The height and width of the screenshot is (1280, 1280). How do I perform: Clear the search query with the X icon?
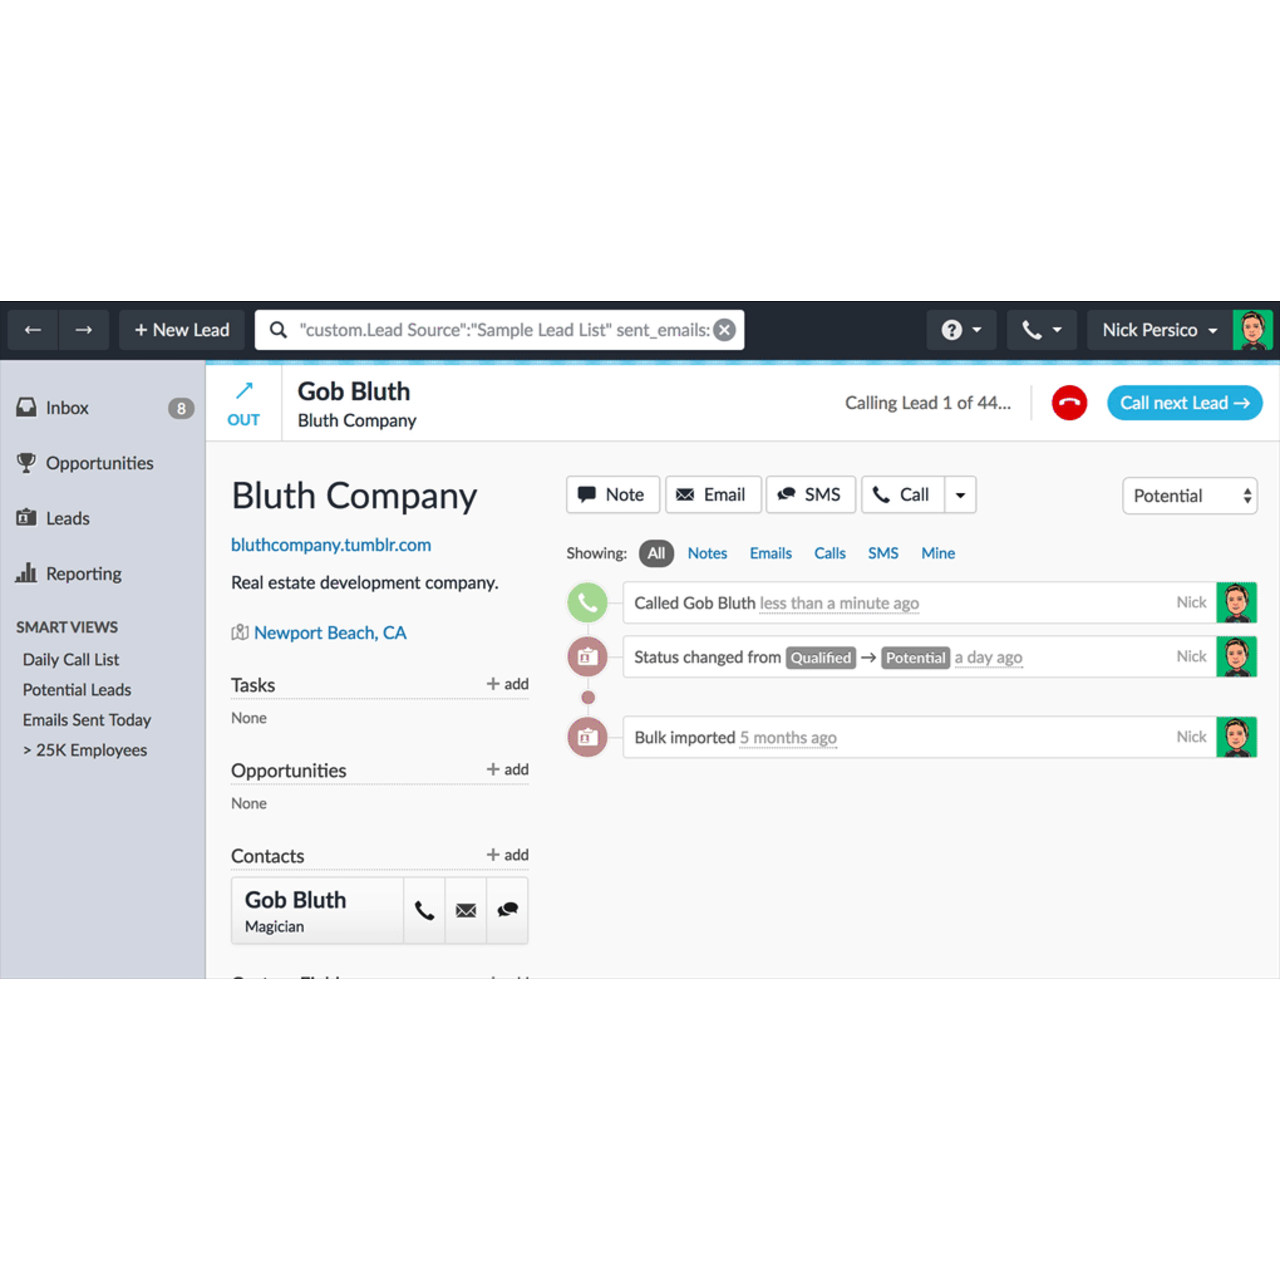point(724,329)
